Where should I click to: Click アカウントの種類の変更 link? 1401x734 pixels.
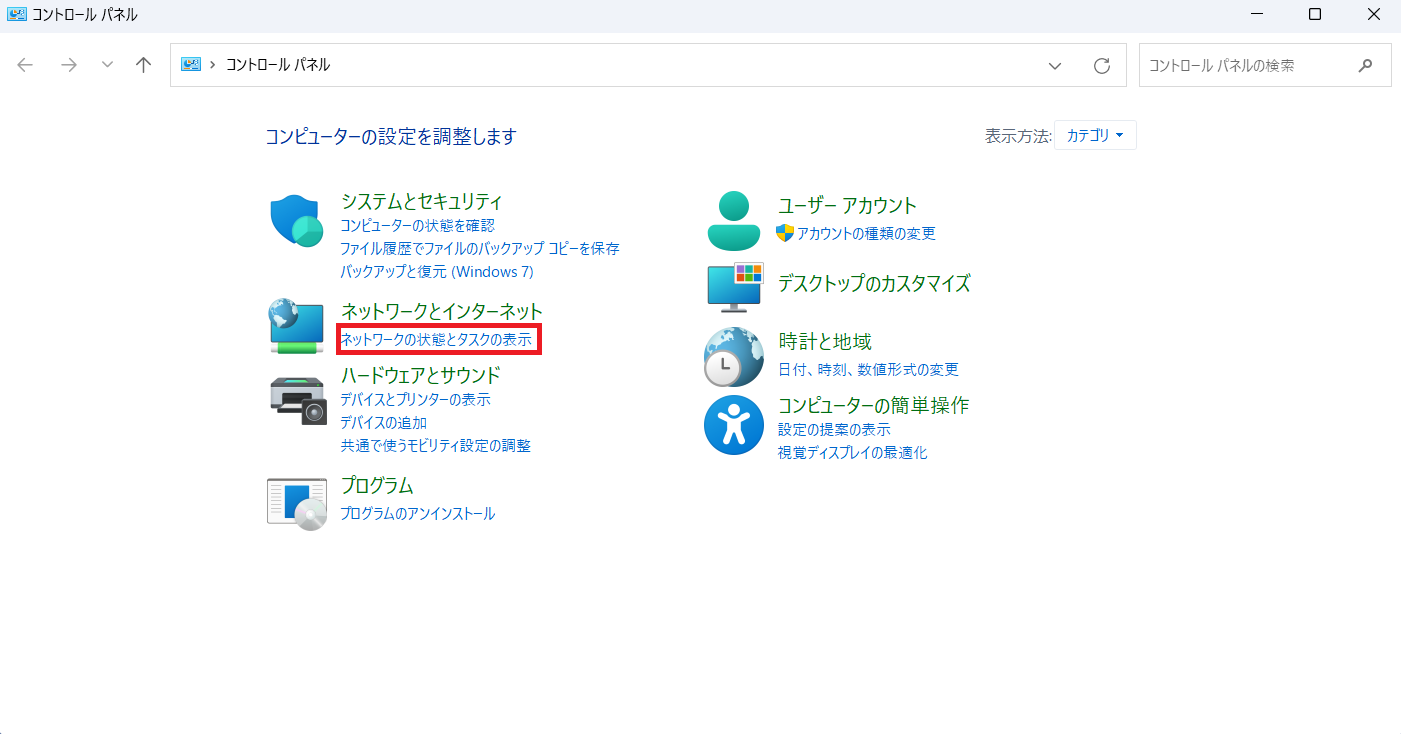tap(866, 234)
